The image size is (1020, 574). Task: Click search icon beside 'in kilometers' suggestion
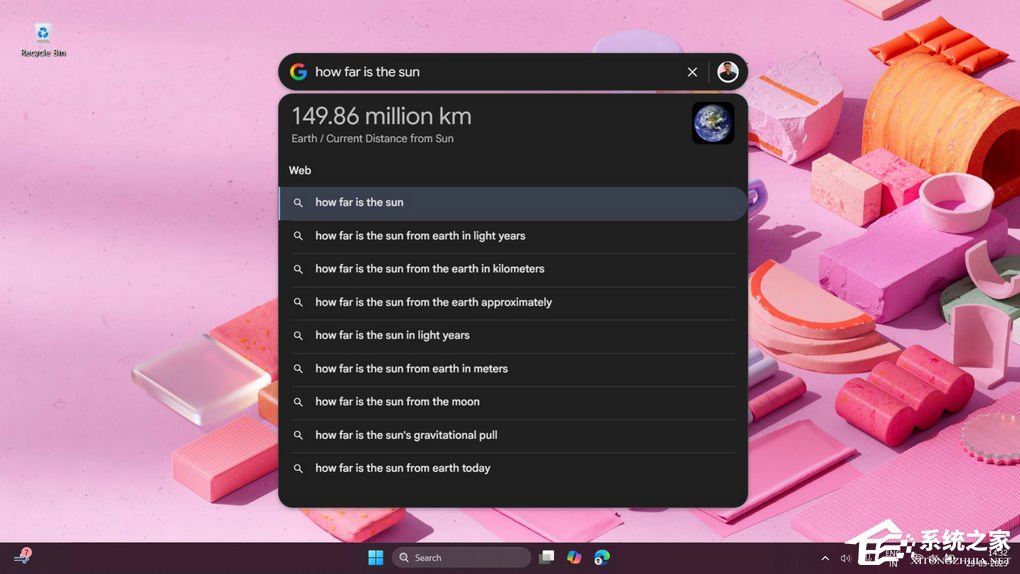[x=298, y=269]
